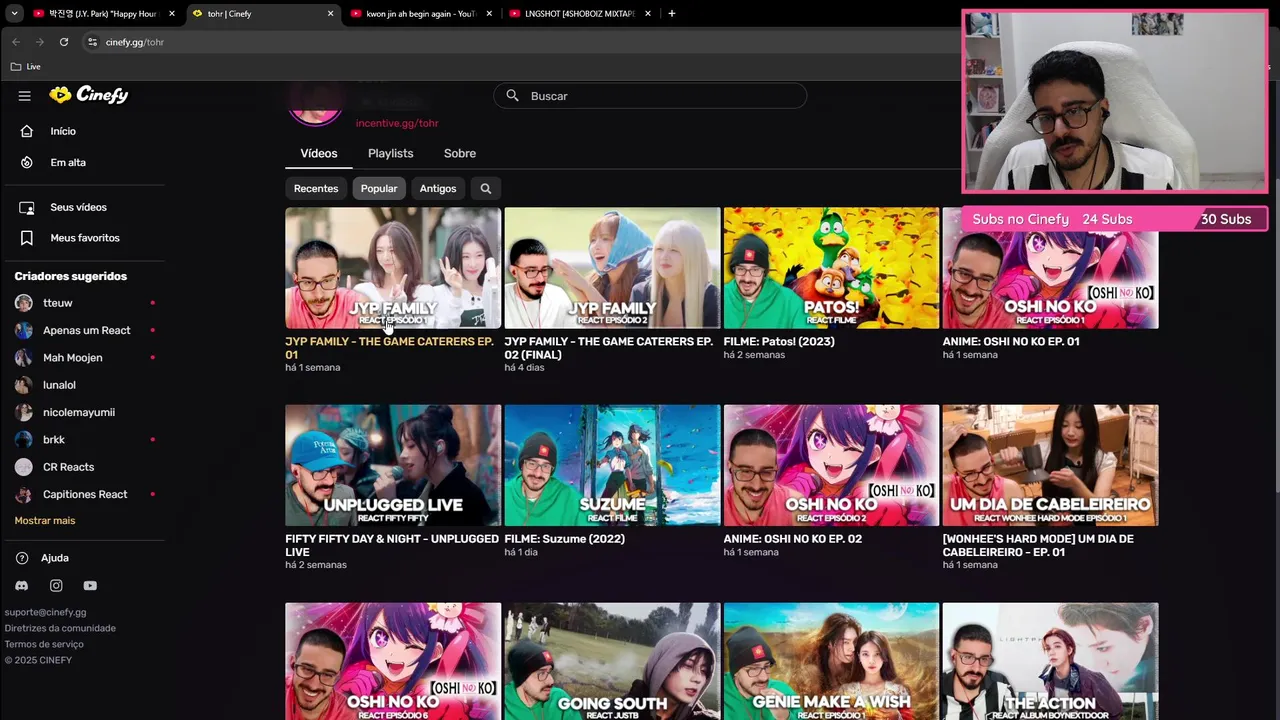1280x720 pixels.
Task: Open Patos! film thumbnail
Action: 831,268
